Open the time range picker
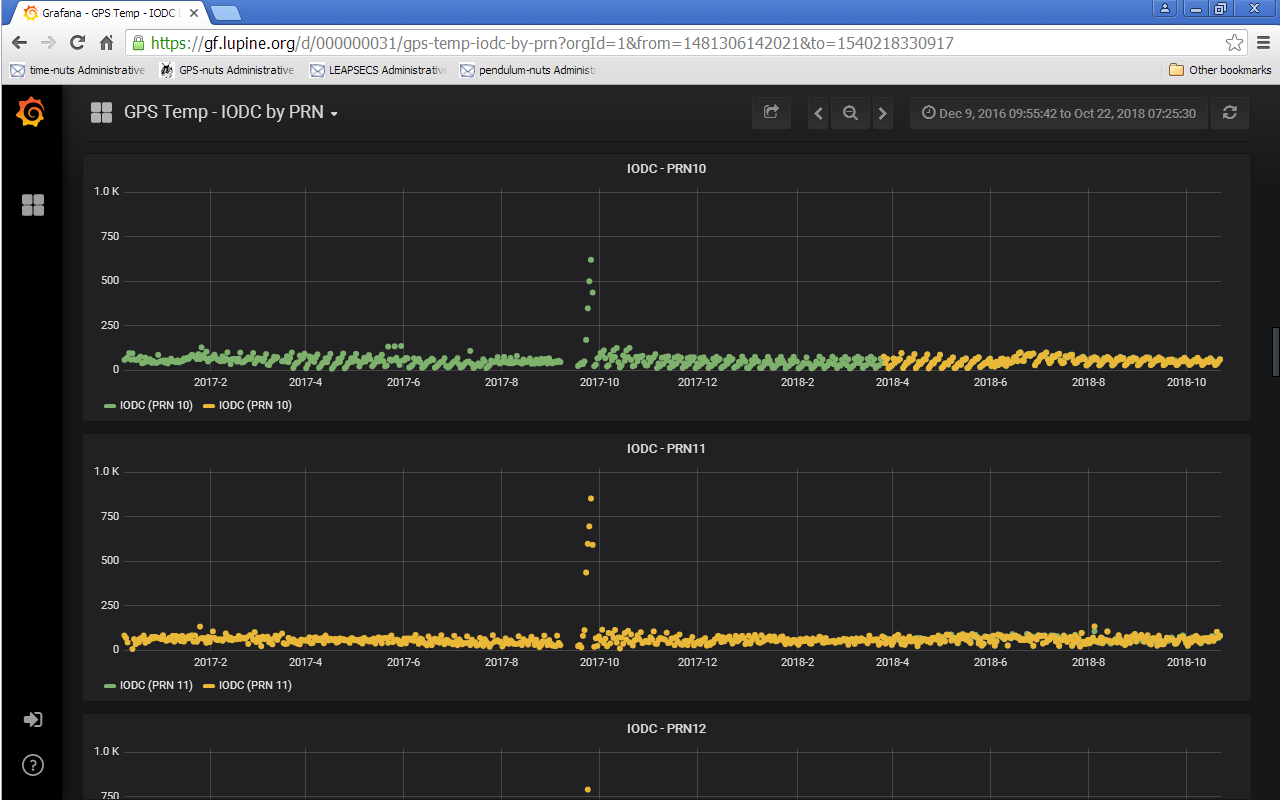This screenshot has height=800, width=1280. point(1058,113)
